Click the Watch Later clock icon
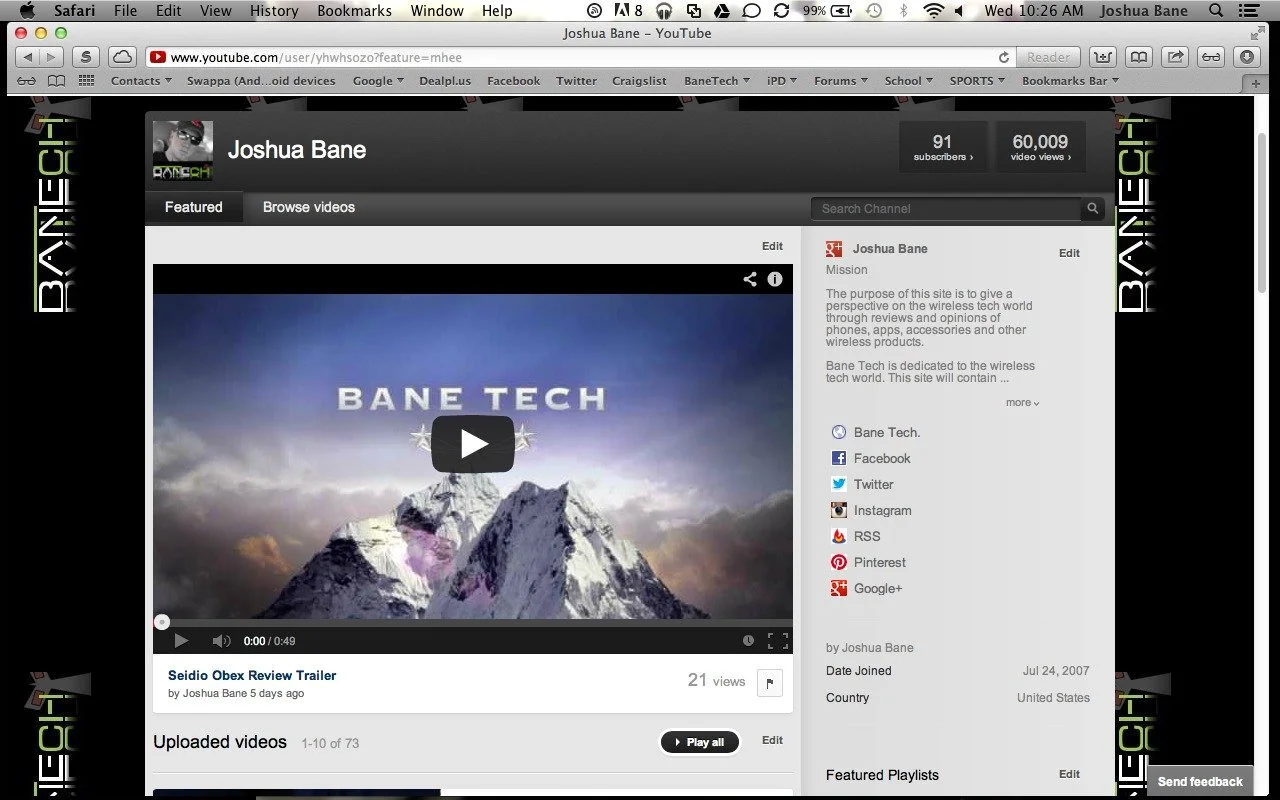Image resolution: width=1280 pixels, height=800 pixels. [x=748, y=641]
